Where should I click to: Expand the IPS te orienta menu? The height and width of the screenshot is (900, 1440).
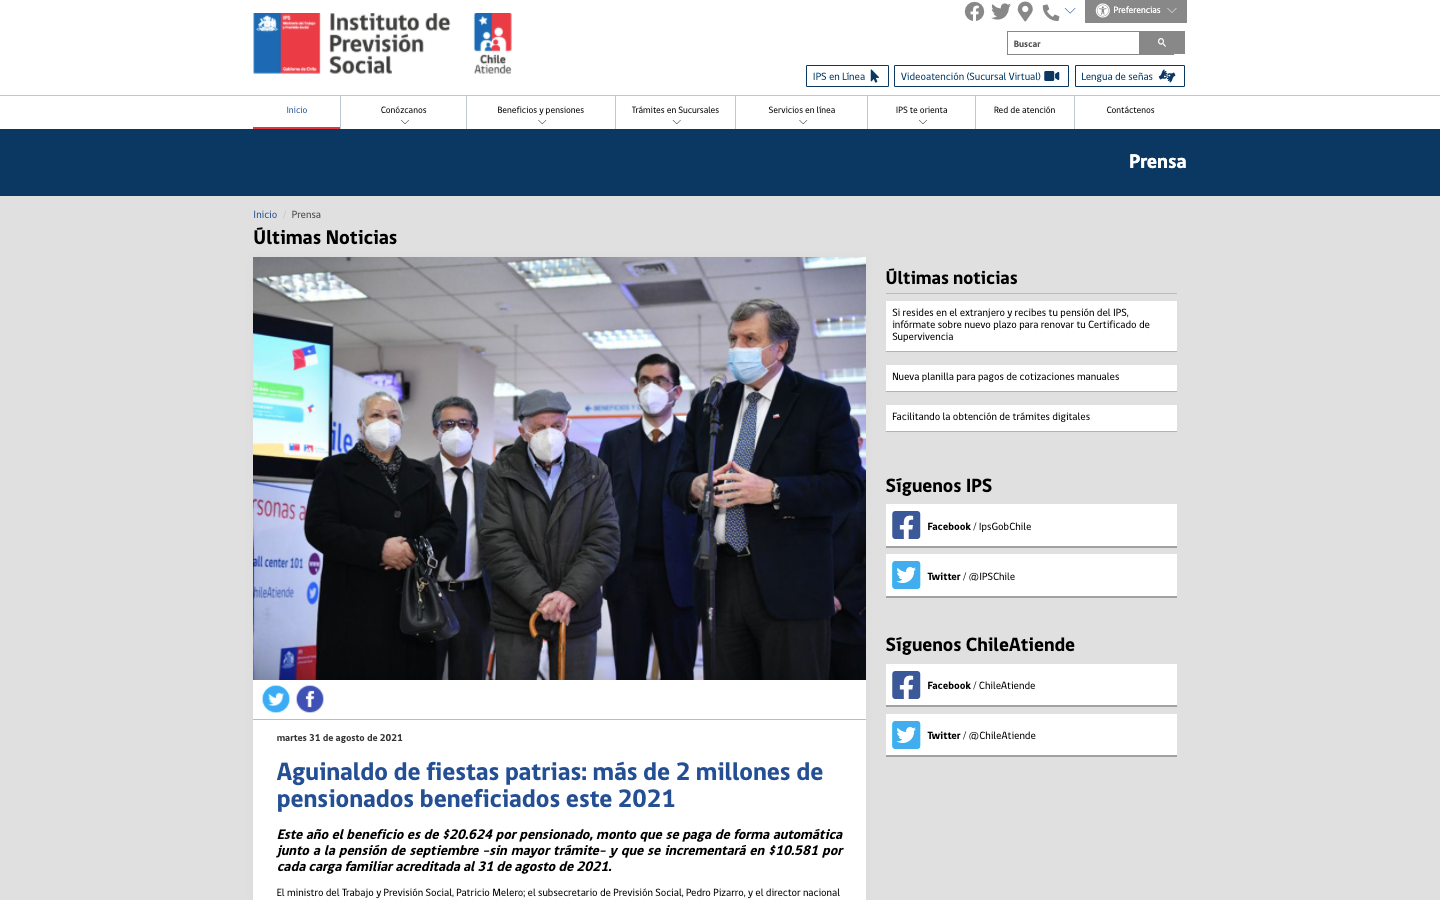(x=922, y=112)
